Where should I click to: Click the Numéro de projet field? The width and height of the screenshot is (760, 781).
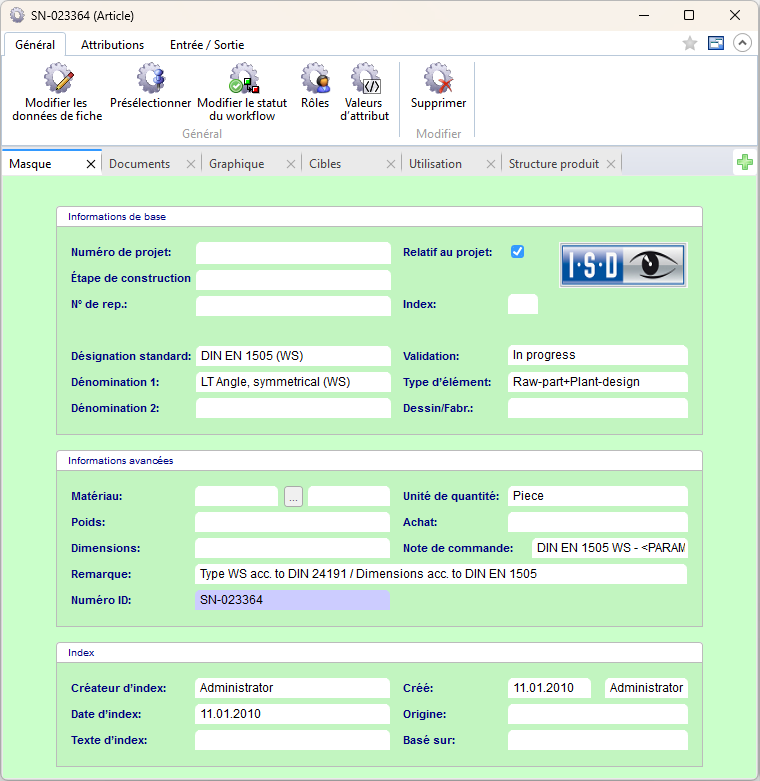click(293, 253)
